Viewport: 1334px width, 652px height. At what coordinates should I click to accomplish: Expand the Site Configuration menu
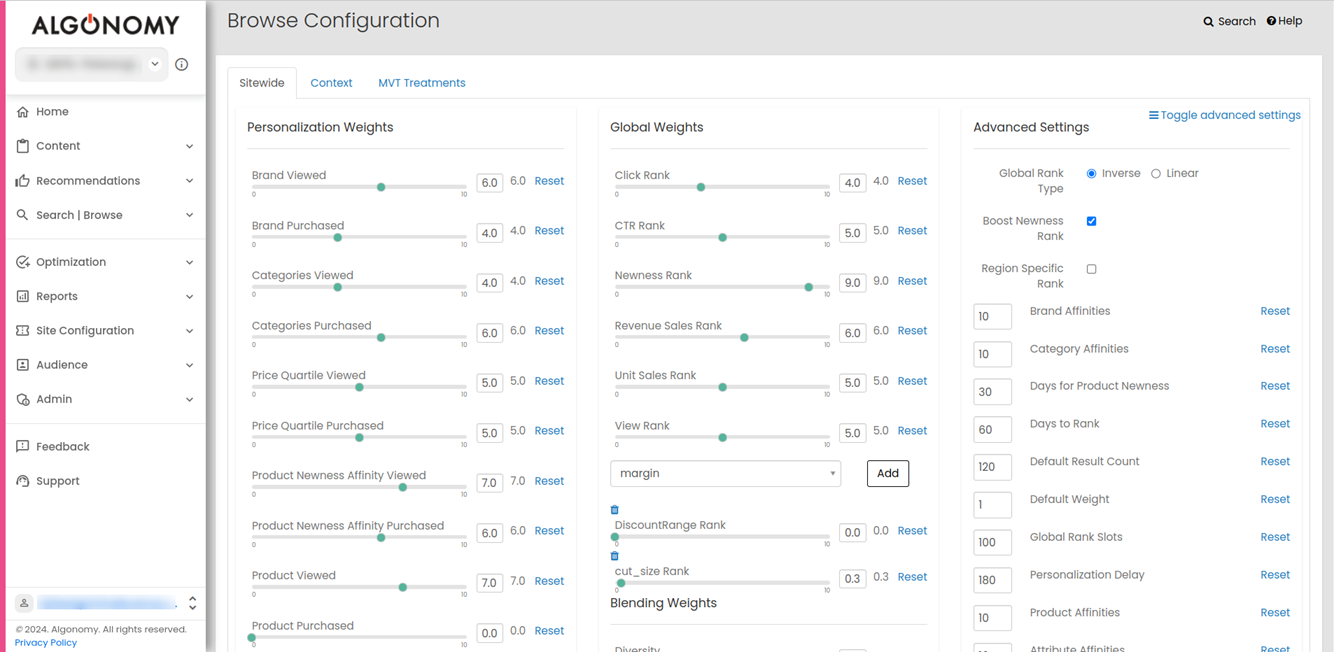(105, 331)
